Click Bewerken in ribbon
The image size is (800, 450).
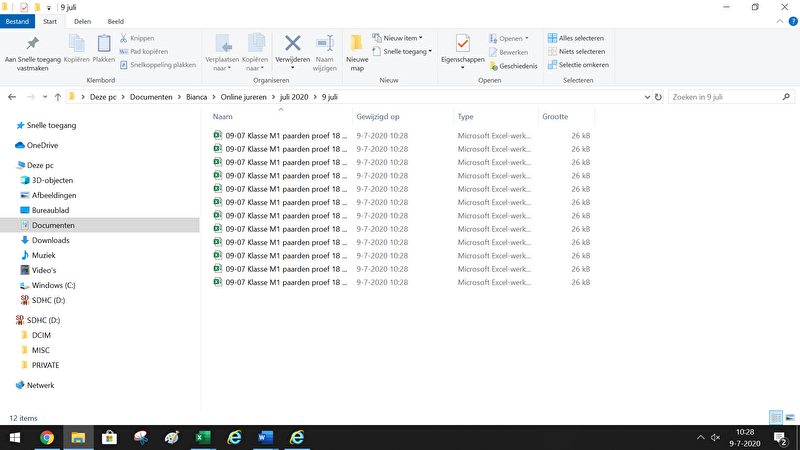coord(508,52)
